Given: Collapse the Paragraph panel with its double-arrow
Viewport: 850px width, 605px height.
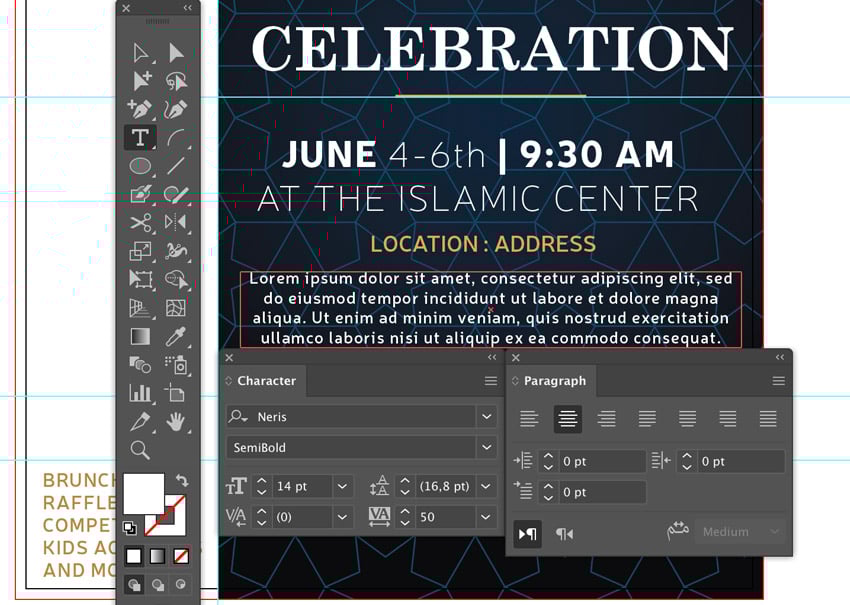Looking at the screenshot, I should point(780,357).
